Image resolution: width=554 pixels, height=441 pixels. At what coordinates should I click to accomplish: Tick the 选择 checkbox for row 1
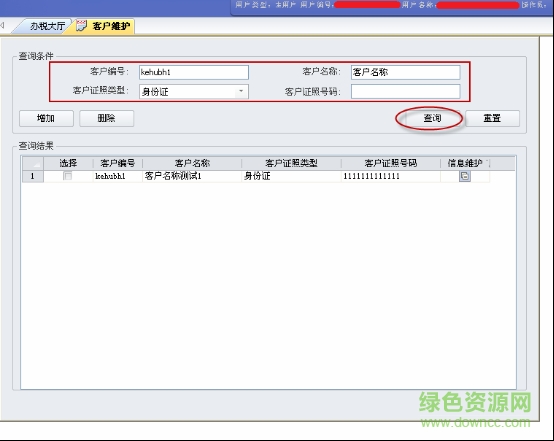pos(67,176)
